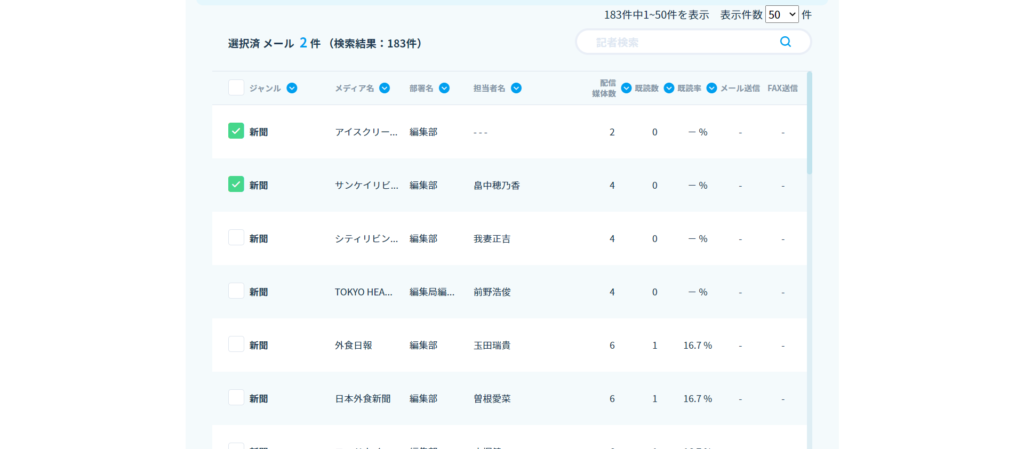Viewport: 1024px width, 449px height.
Task: Click the FAX送信 column header
Action: [x=782, y=88]
